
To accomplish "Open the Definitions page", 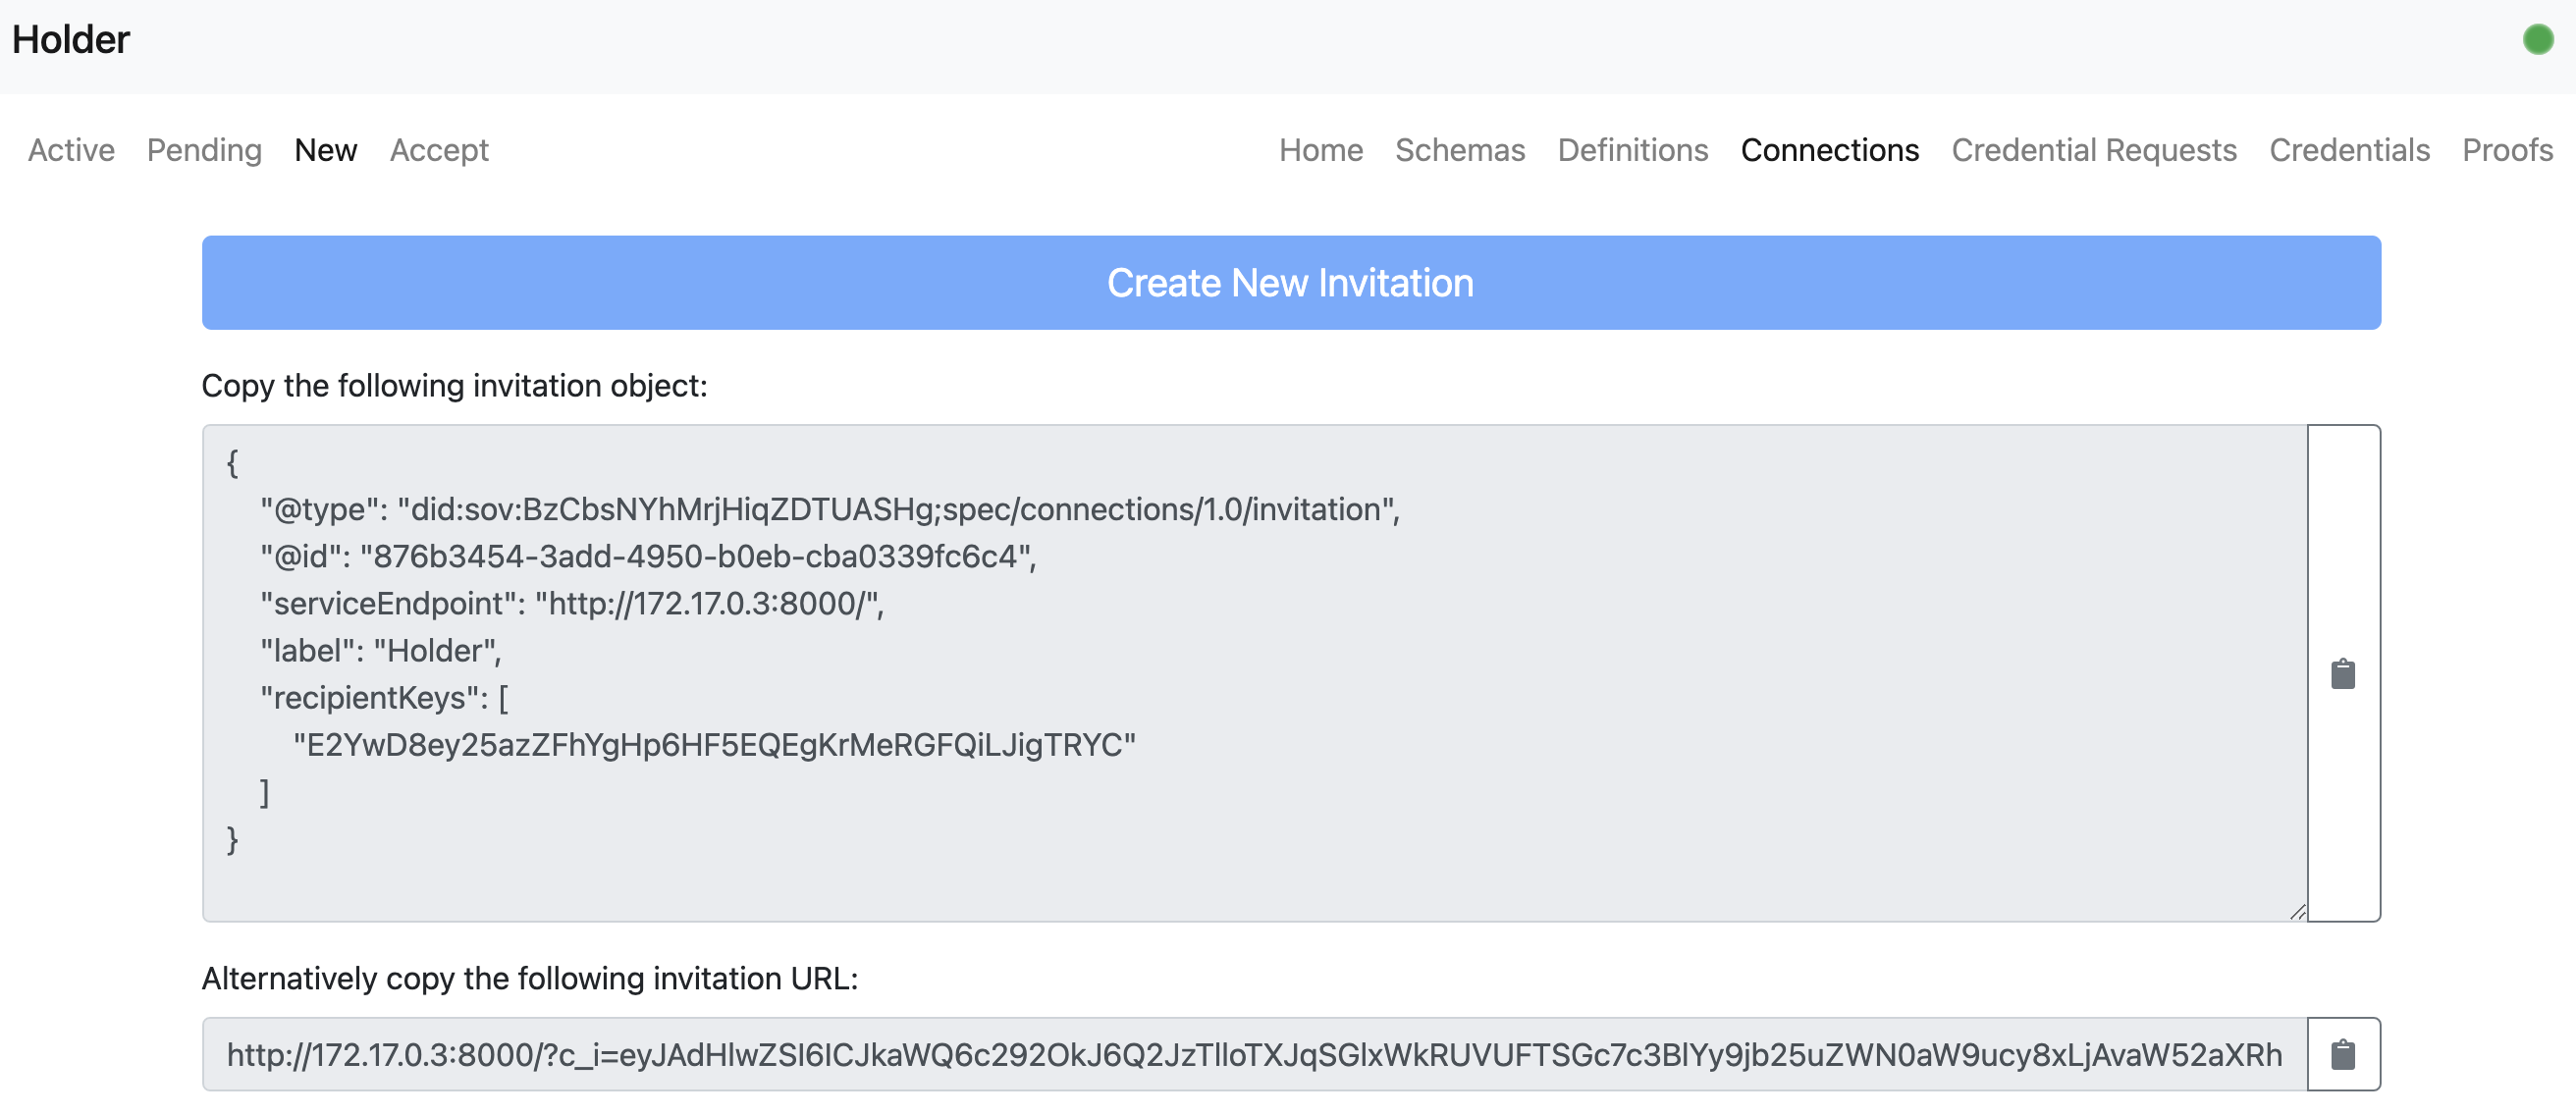I will click(1632, 150).
